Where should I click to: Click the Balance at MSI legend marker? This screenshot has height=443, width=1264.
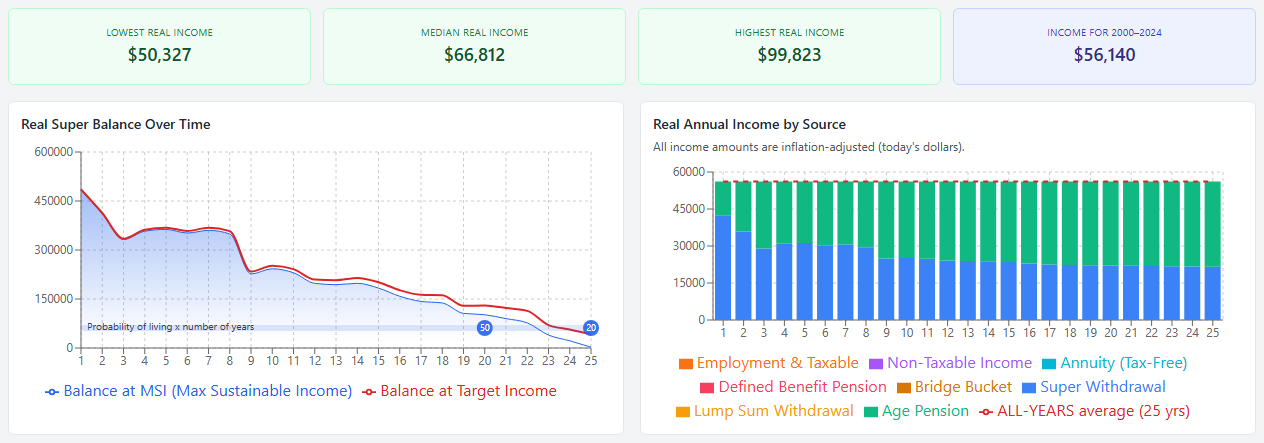point(53,392)
